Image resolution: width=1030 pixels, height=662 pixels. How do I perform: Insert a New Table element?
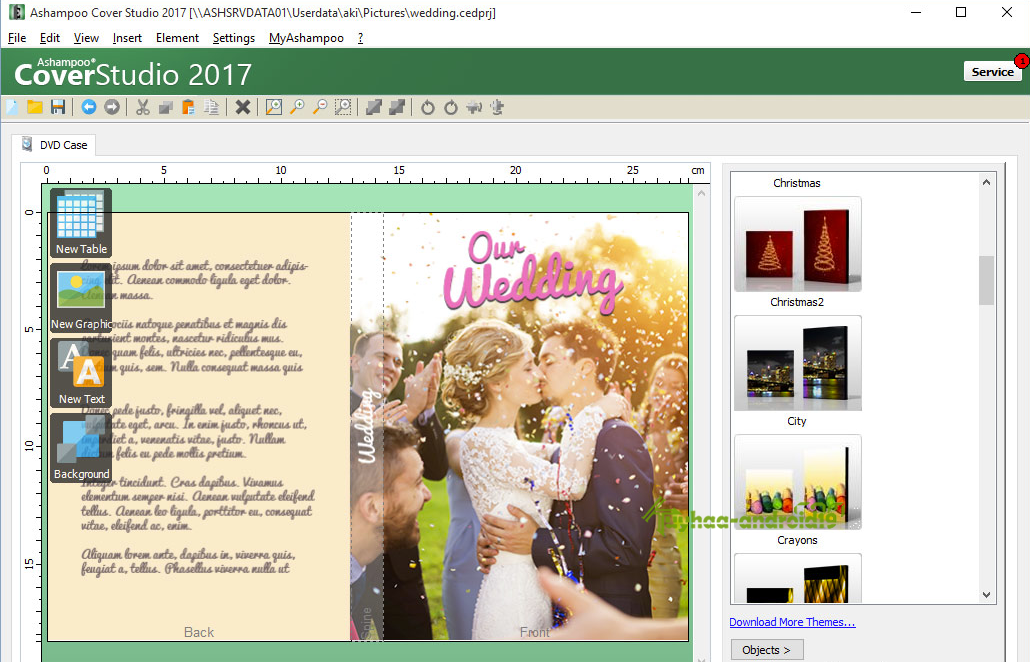(x=81, y=223)
